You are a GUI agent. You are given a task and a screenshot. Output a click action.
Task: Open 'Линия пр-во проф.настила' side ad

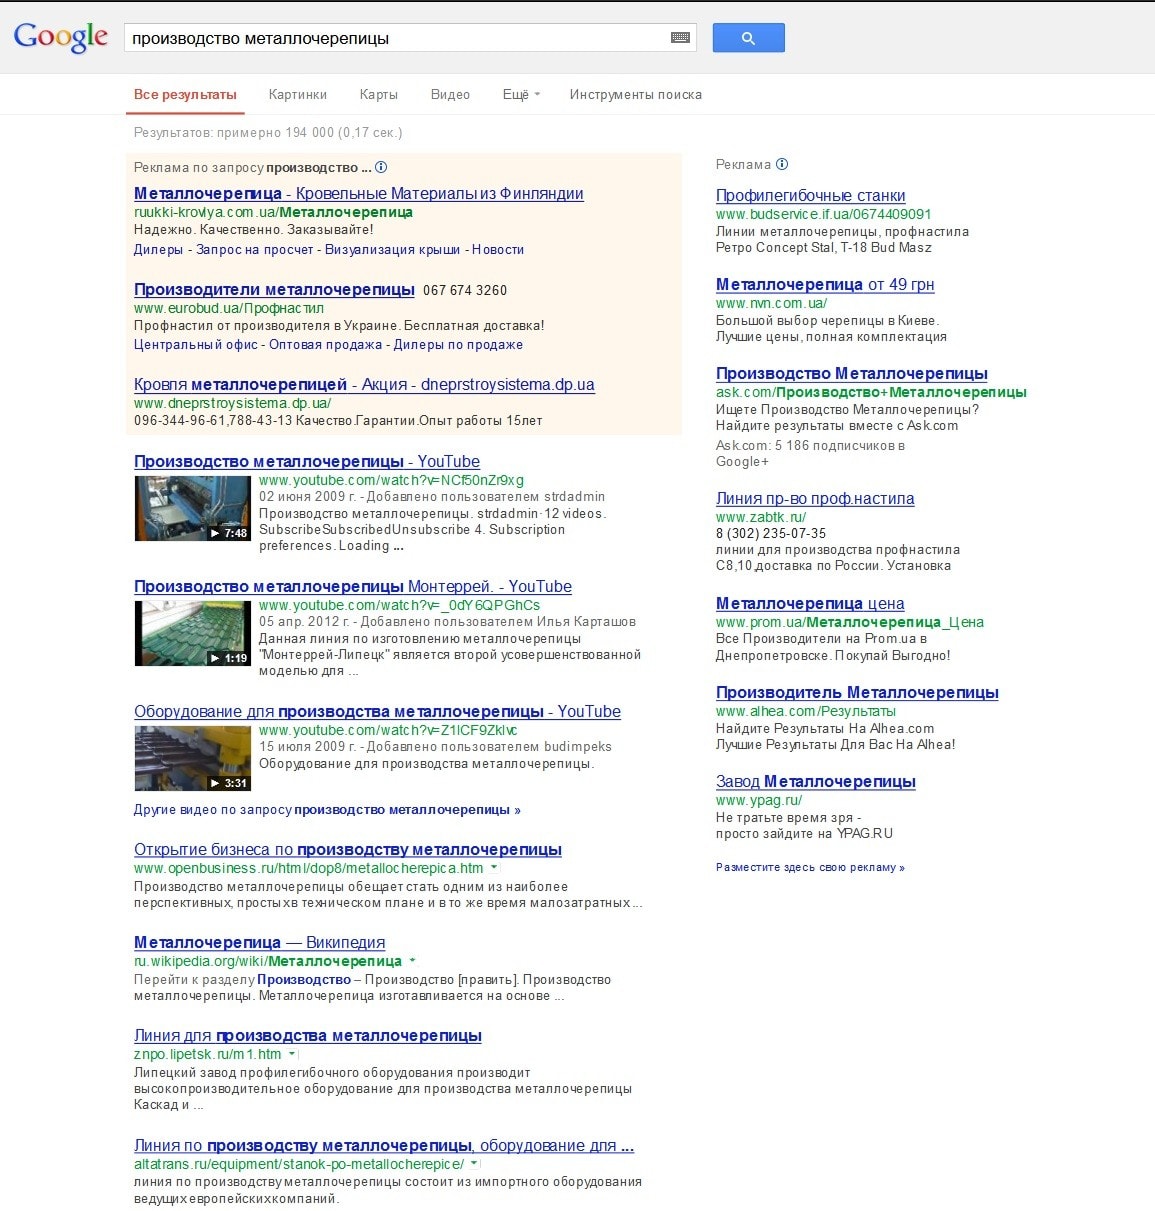pos(815,498)
